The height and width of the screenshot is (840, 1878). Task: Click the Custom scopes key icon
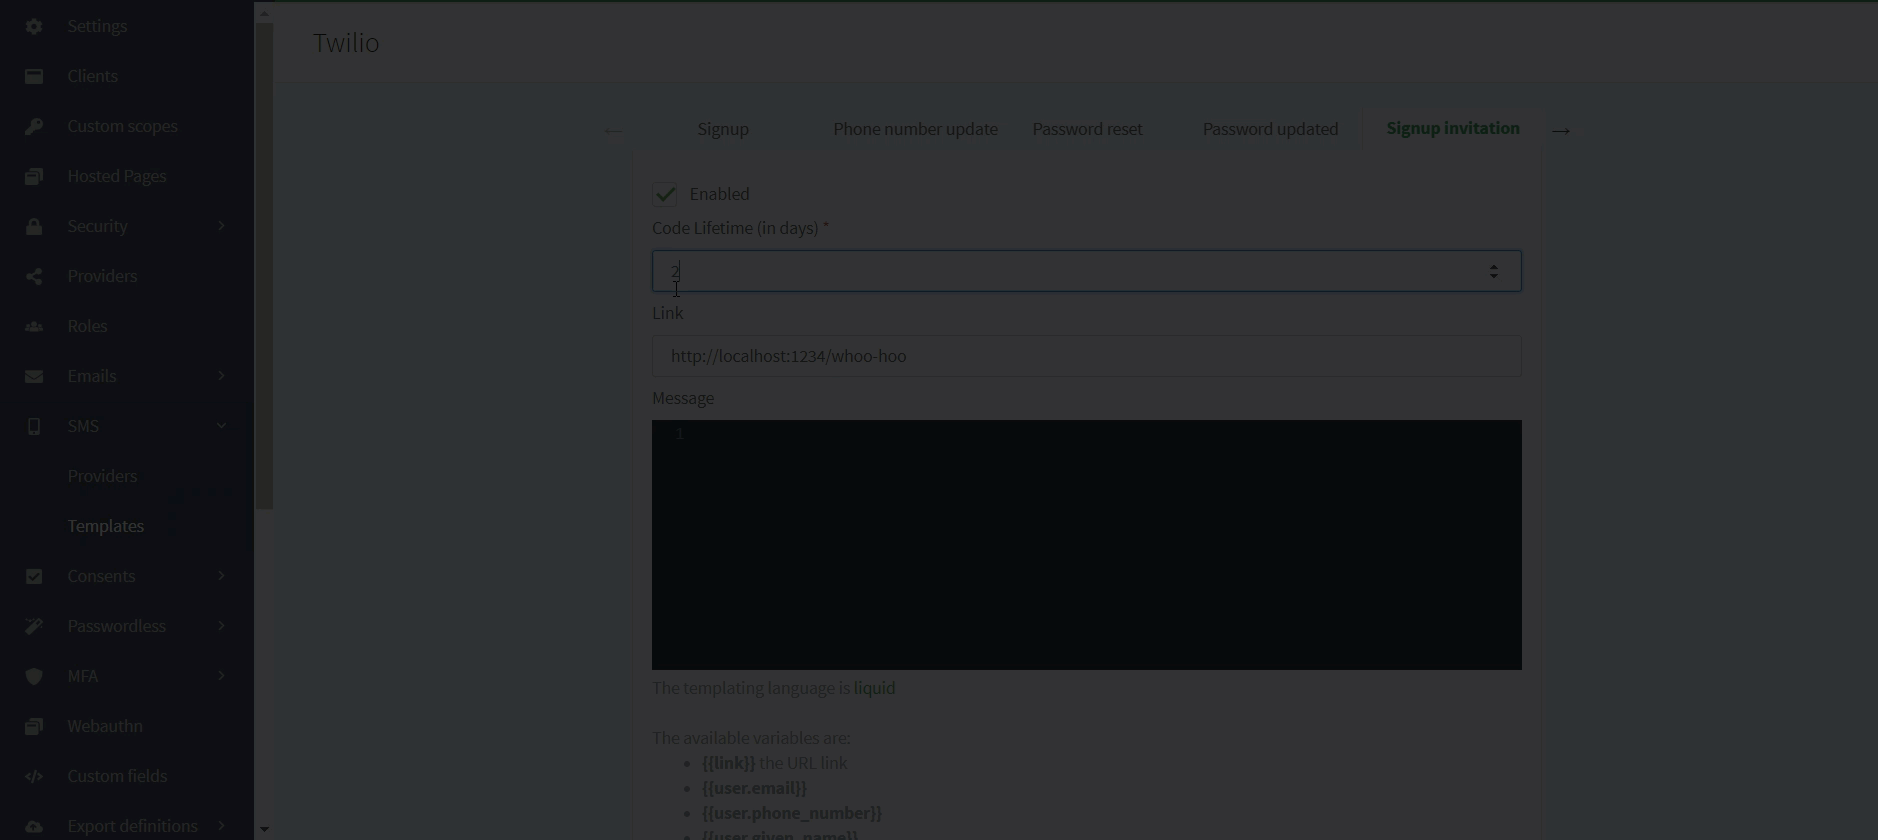click(34, 126)
